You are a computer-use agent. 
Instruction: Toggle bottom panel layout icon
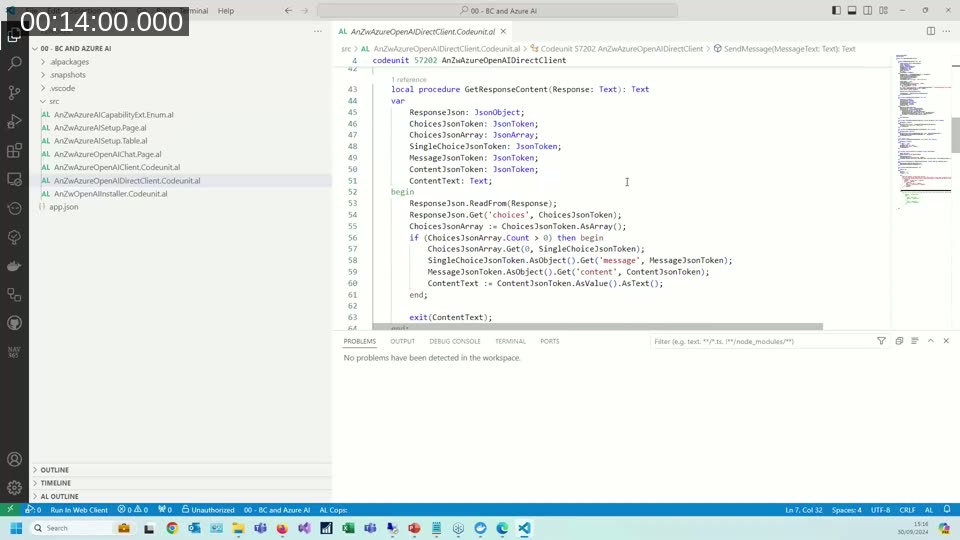click(852, 10)
